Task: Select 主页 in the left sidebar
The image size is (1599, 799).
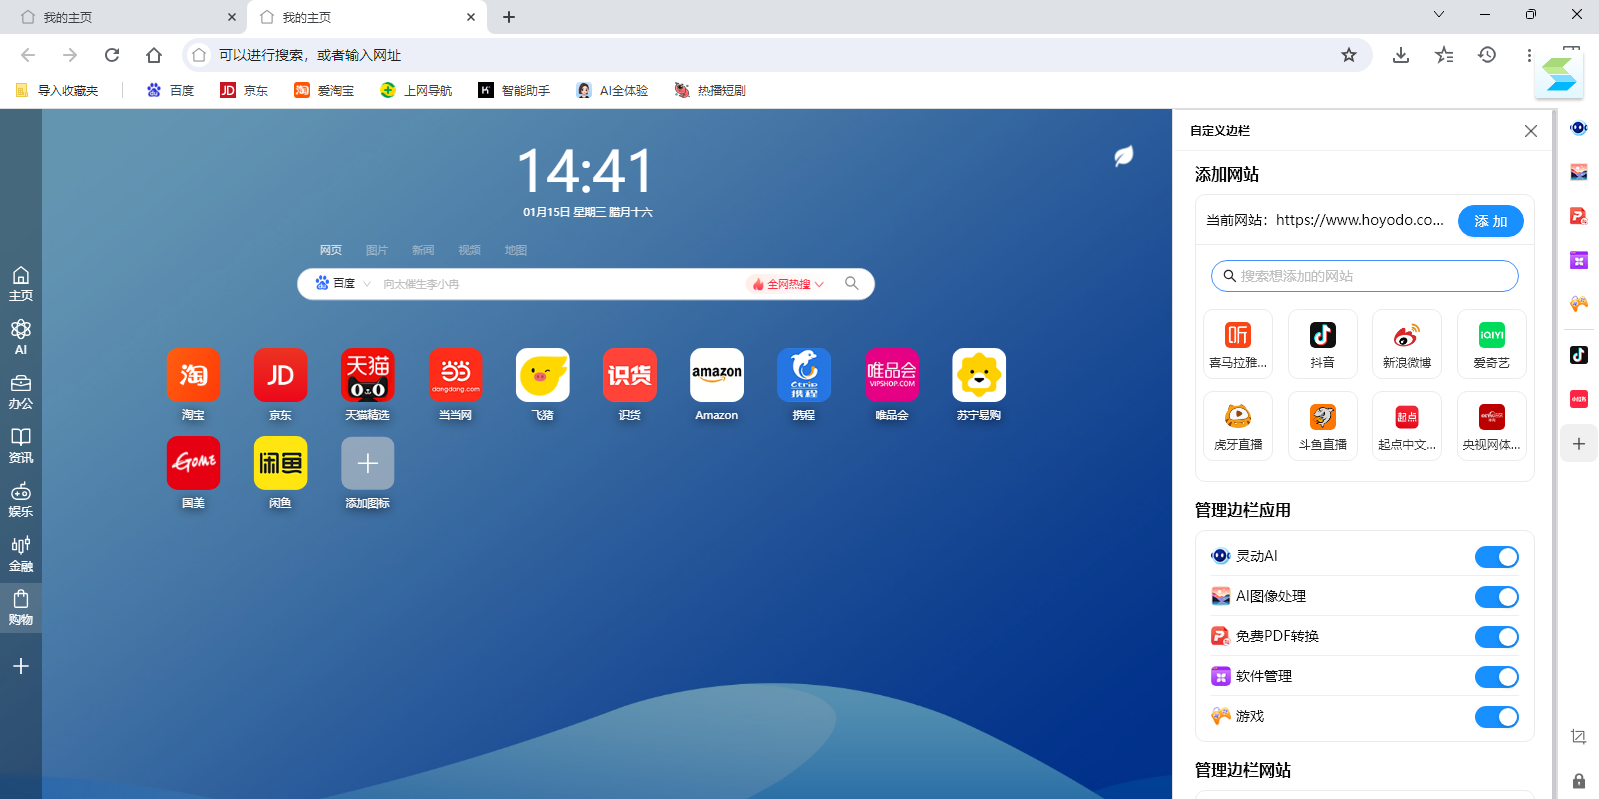Action: pos(21,284)
